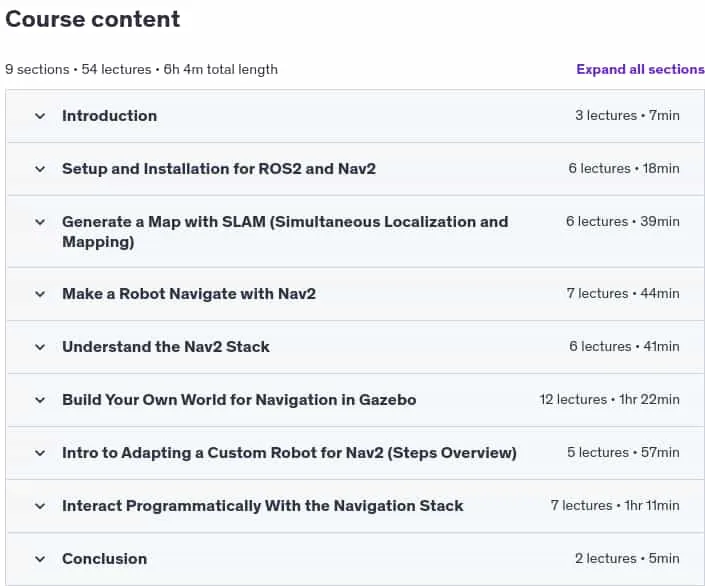Expand the Conclusion section chevron
Screen dimensions: 705x586
40,559
